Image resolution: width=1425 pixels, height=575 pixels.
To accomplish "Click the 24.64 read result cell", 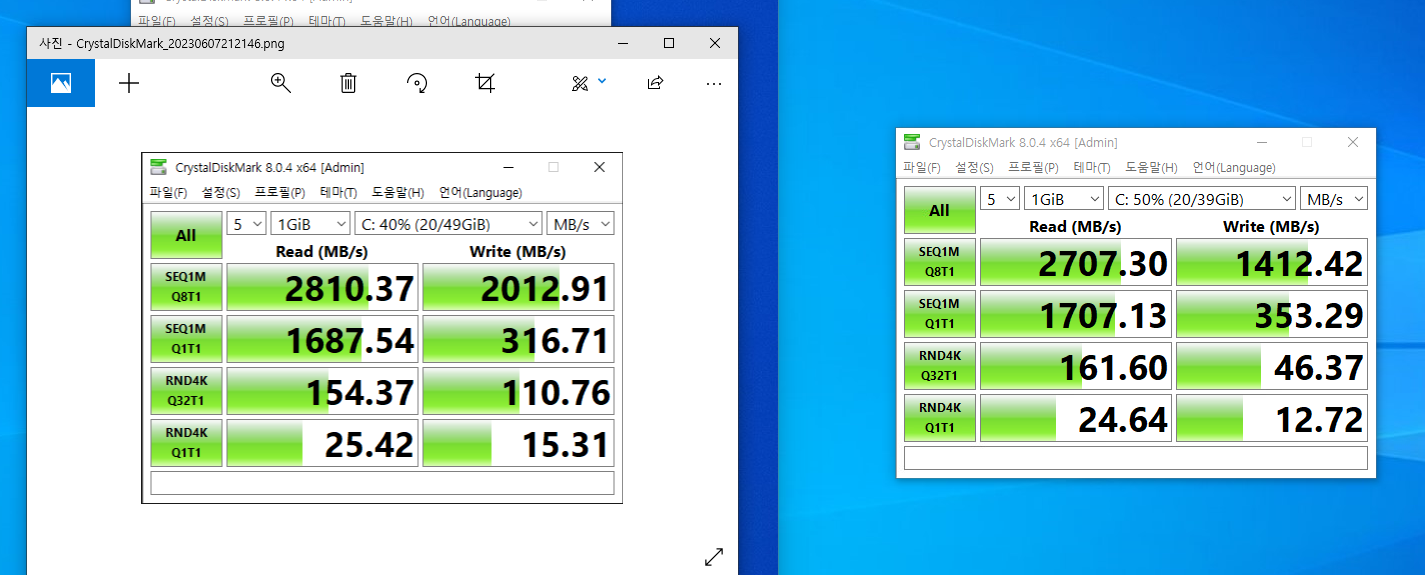I will (x=1075, y=418).
